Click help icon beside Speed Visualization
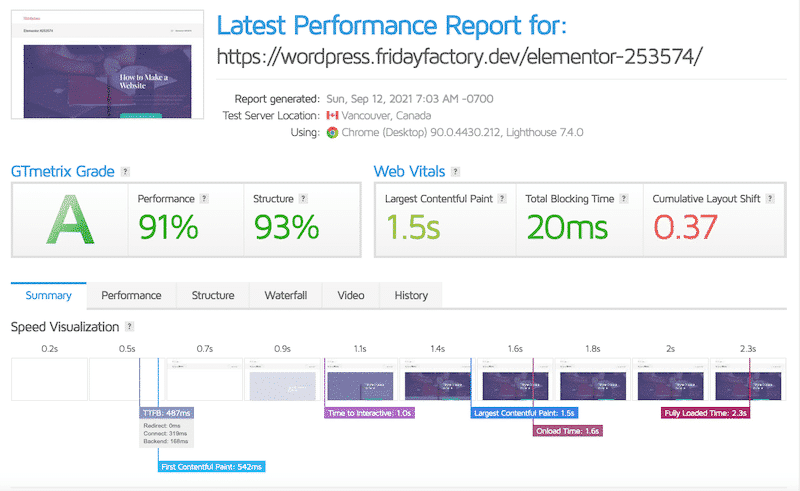Screen dimensions: 800x491 (130, 327)
